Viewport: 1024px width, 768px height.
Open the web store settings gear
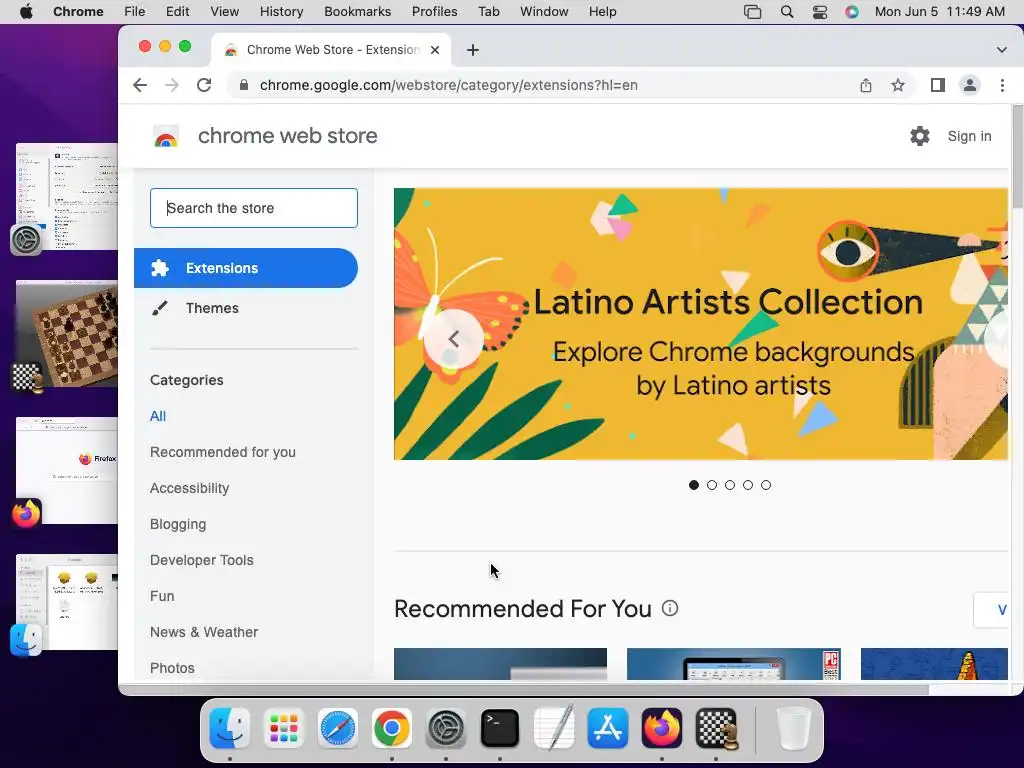[920, 136]
